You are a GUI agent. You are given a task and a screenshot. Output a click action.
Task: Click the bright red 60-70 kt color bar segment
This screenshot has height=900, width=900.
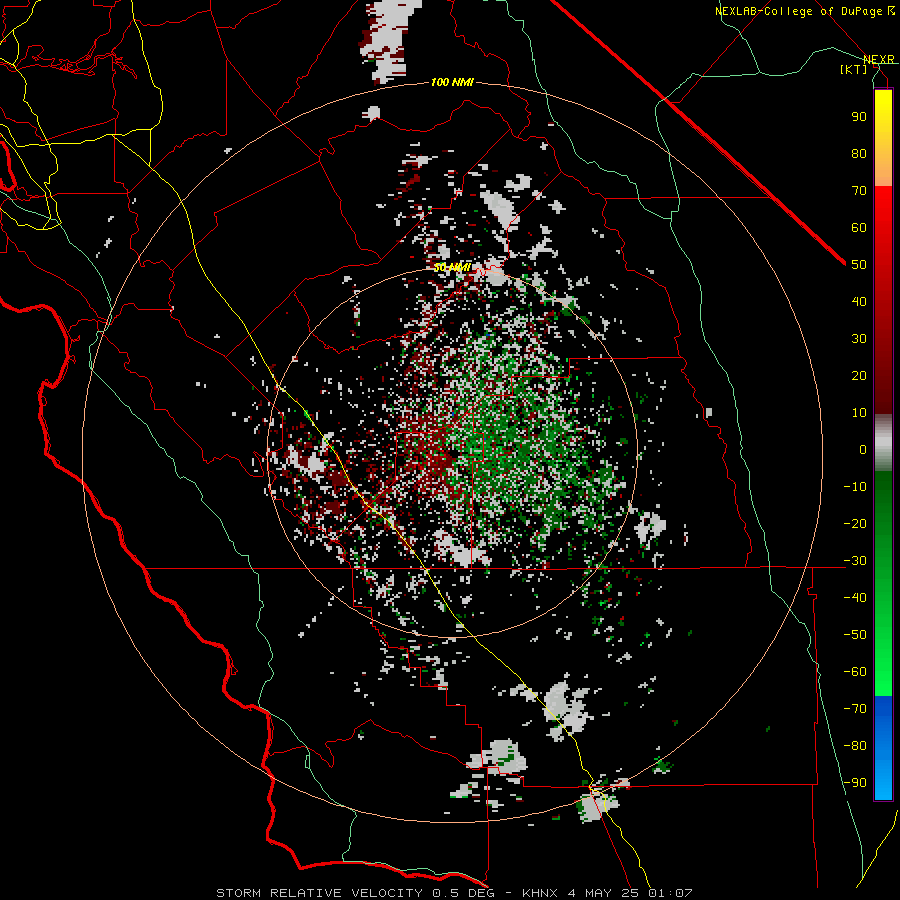[883, 207]
